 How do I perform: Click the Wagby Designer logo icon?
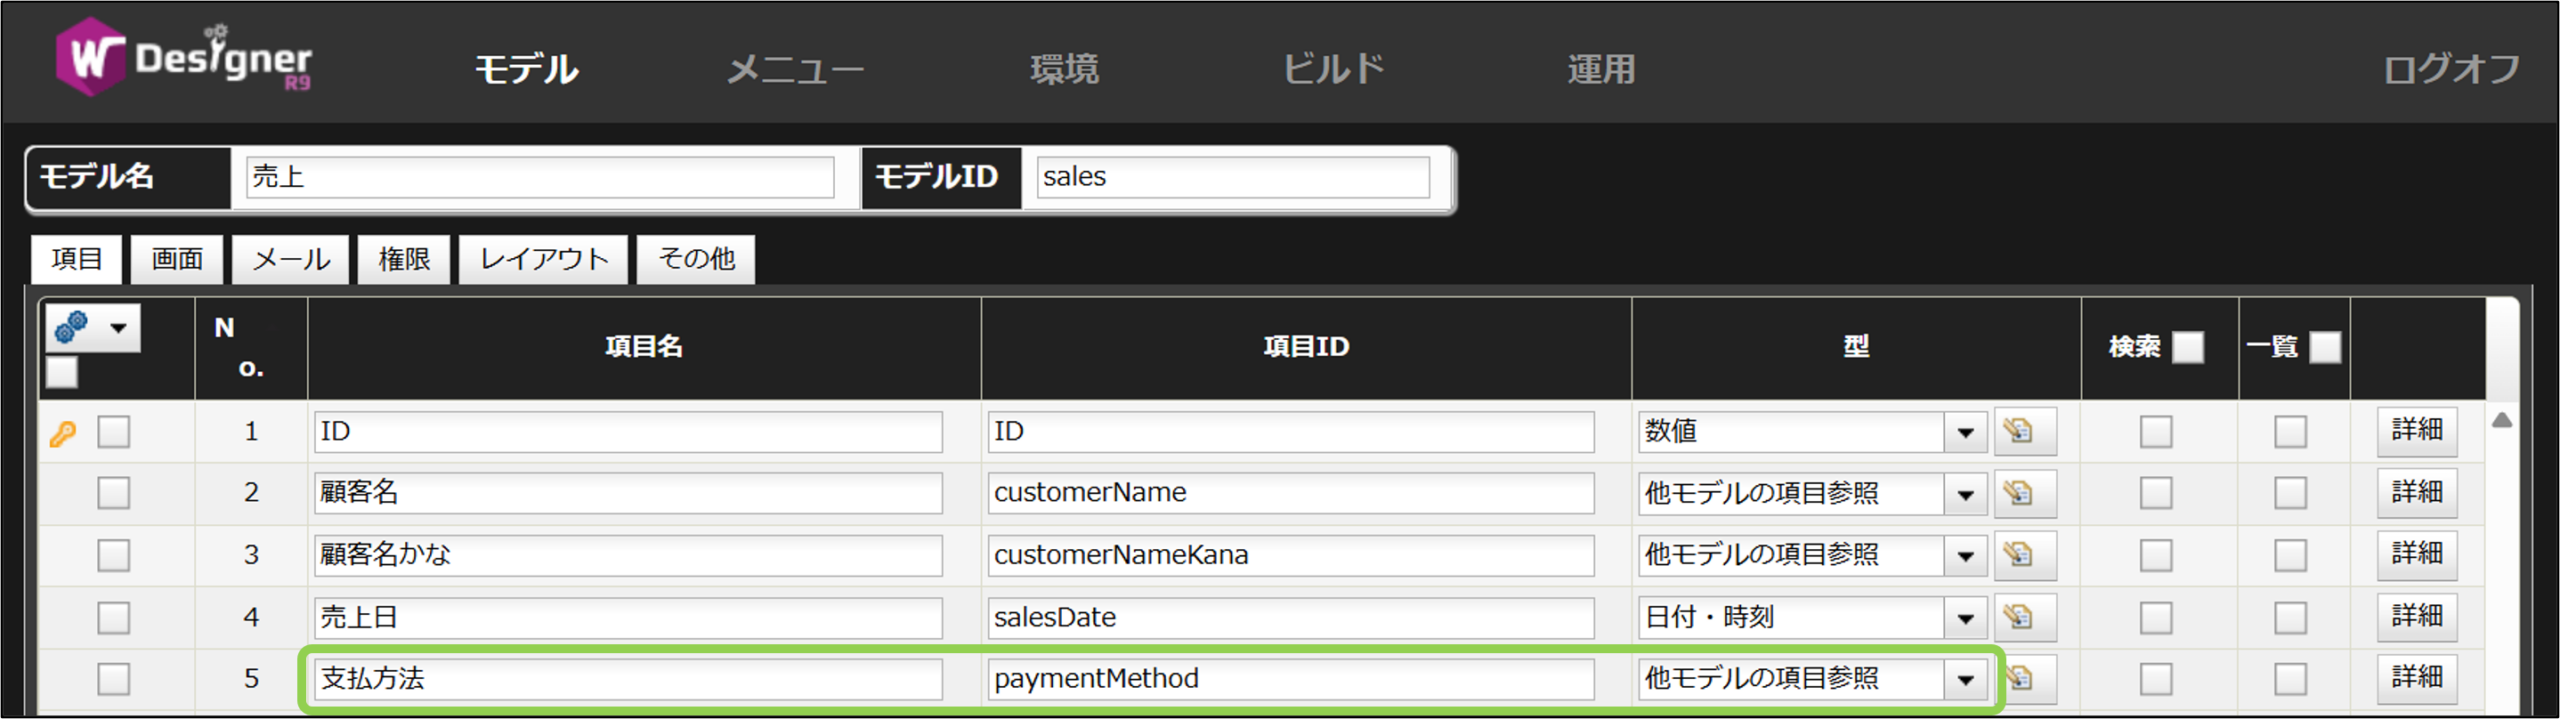[90, 58]
